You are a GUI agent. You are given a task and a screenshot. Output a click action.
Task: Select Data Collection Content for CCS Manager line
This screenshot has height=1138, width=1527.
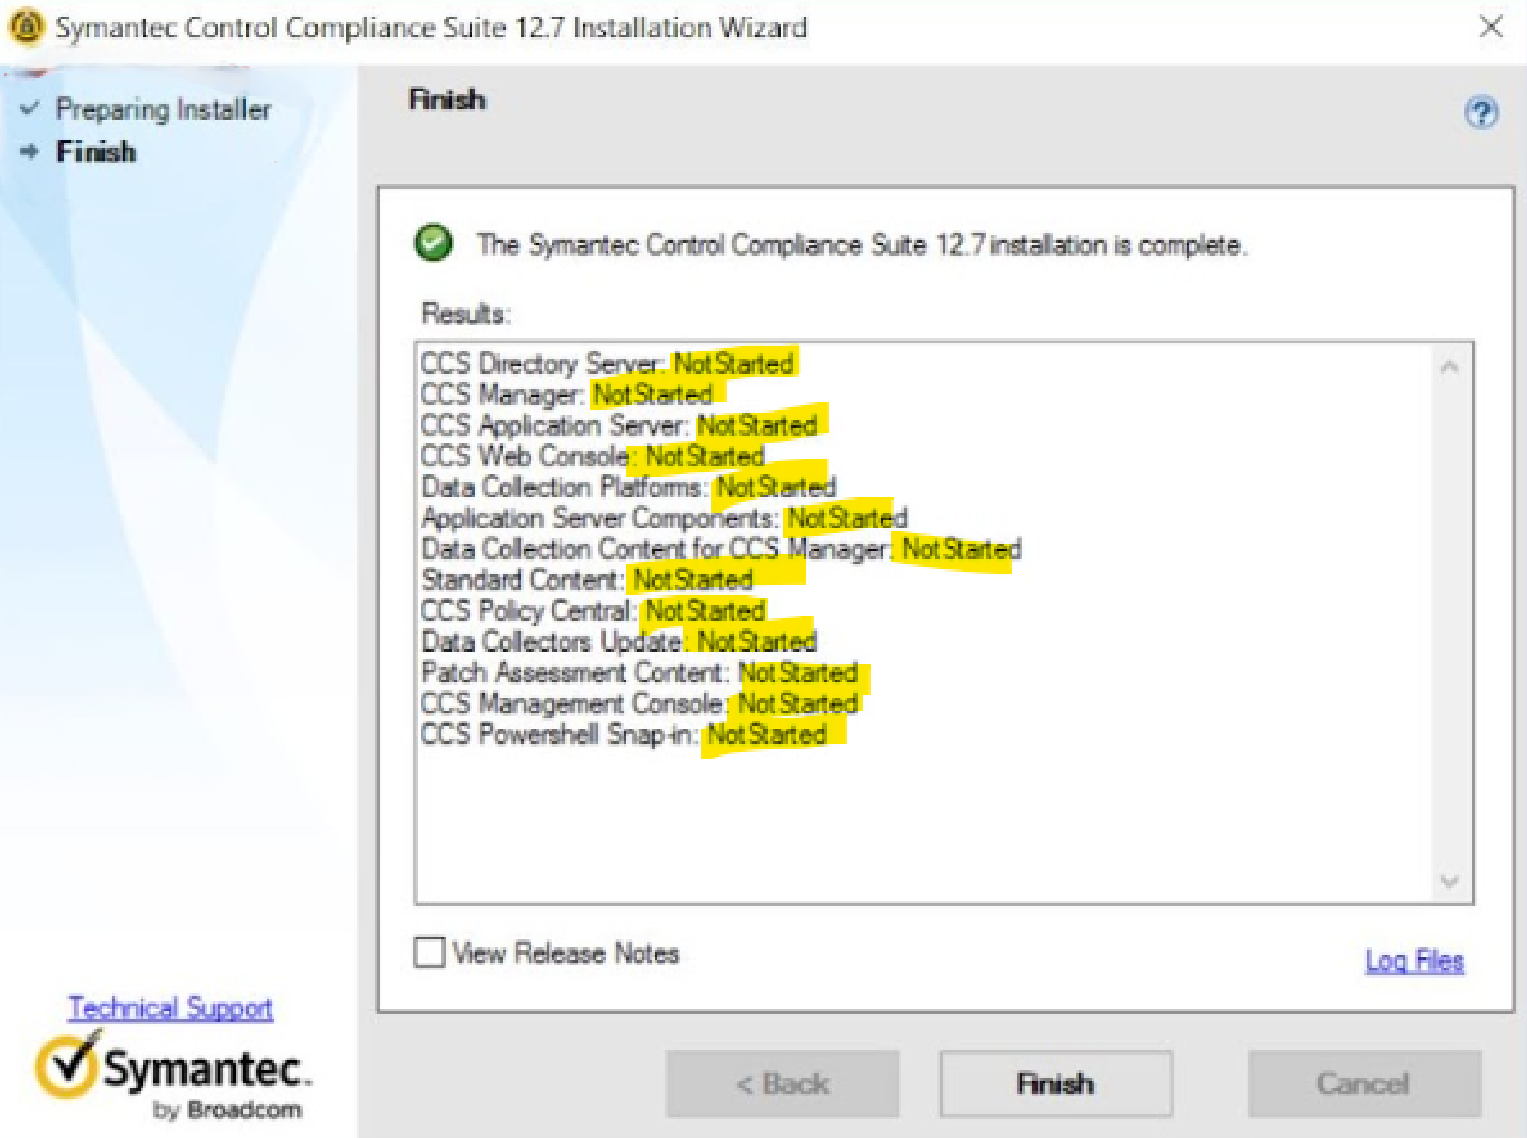click(721, 549)
